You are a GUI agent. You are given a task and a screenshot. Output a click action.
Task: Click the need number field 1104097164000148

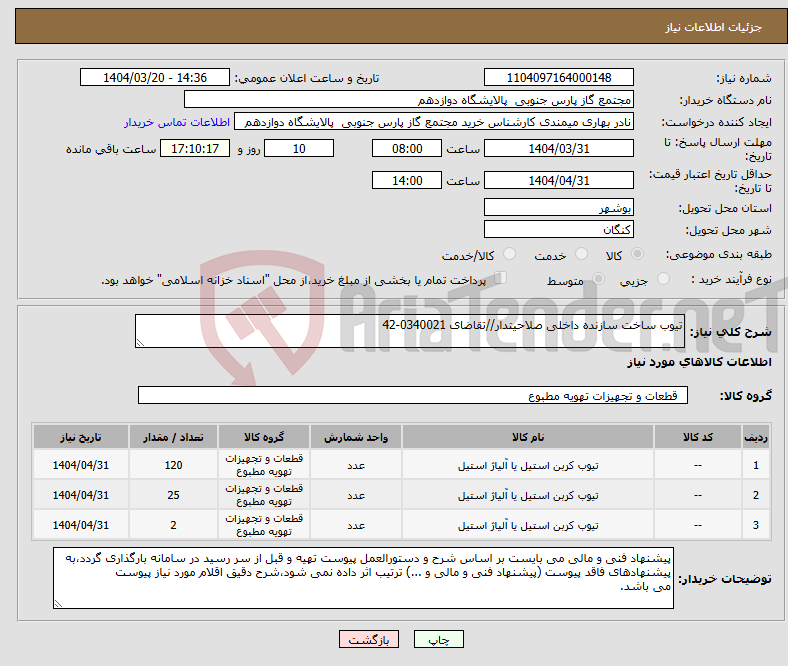click(559, 78)
